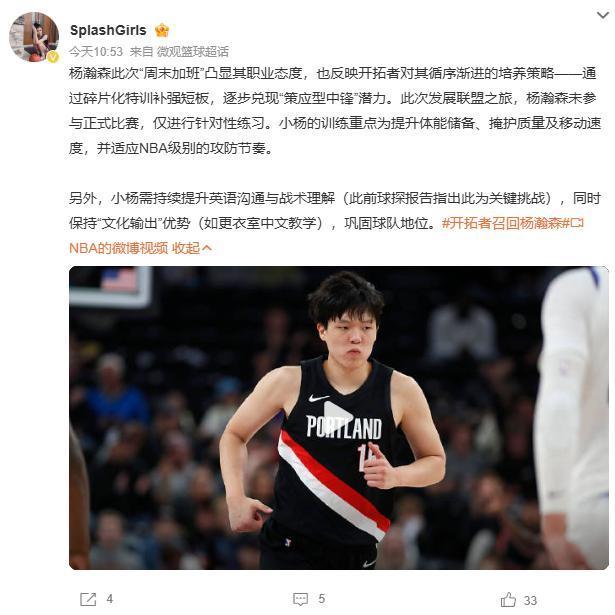Expand the post options chevron menu
This screenshot has width=615, height=615.
pyautogui.click(x=603, y=15)
